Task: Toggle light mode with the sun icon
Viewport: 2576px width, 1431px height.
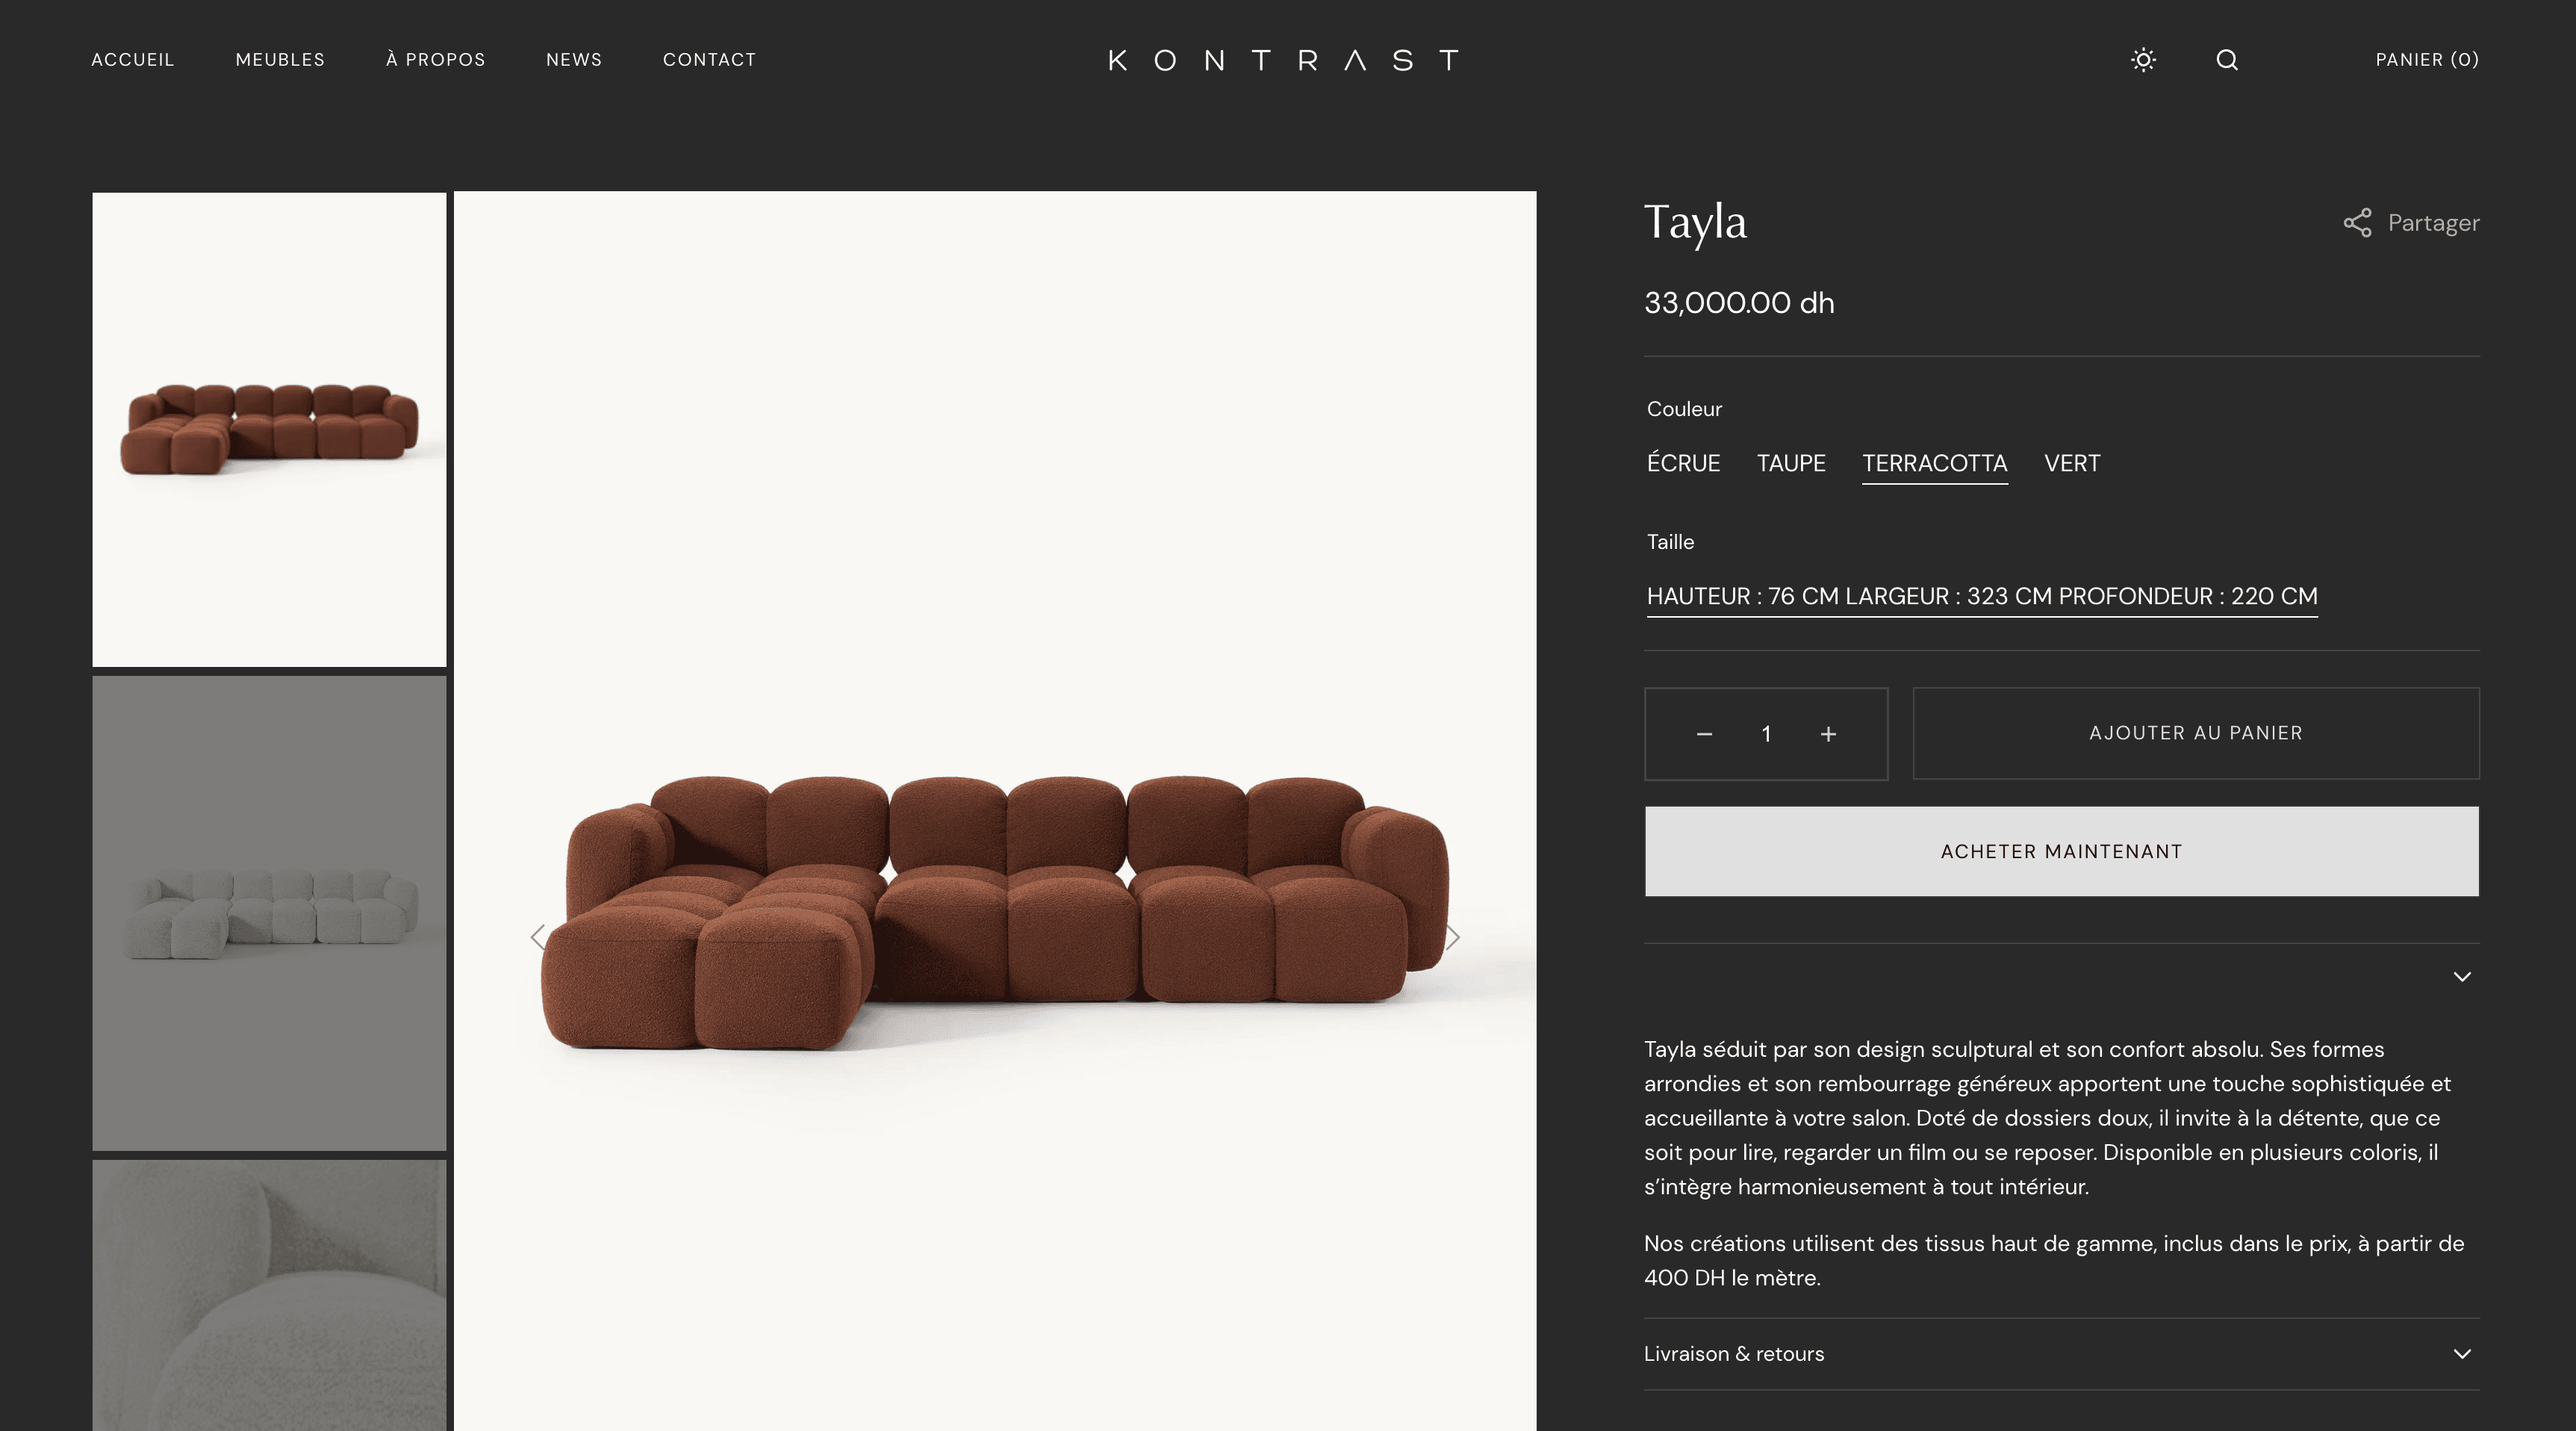Action: point(2143,60)
